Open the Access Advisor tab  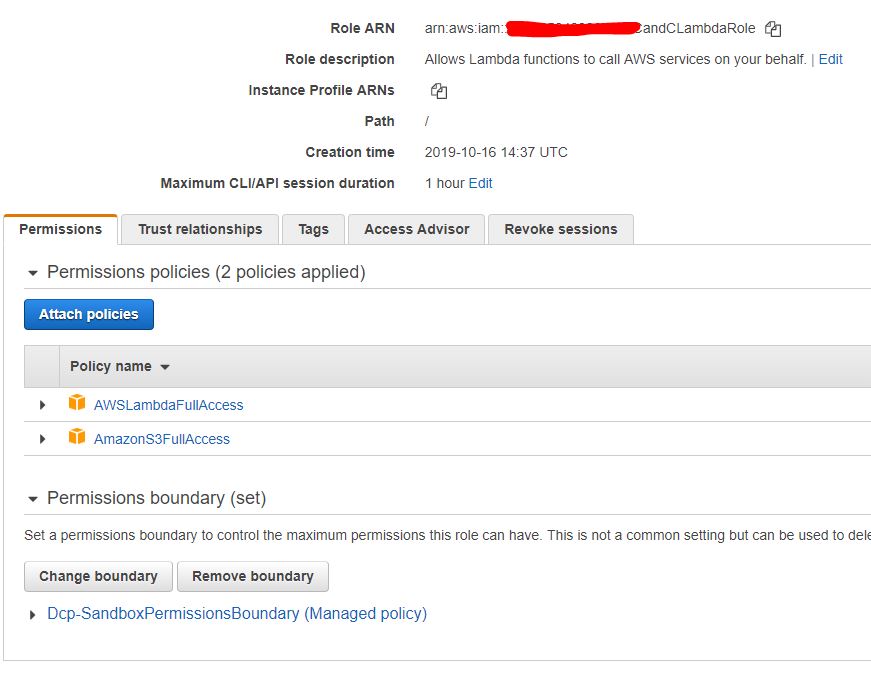[x=416, y=229]
